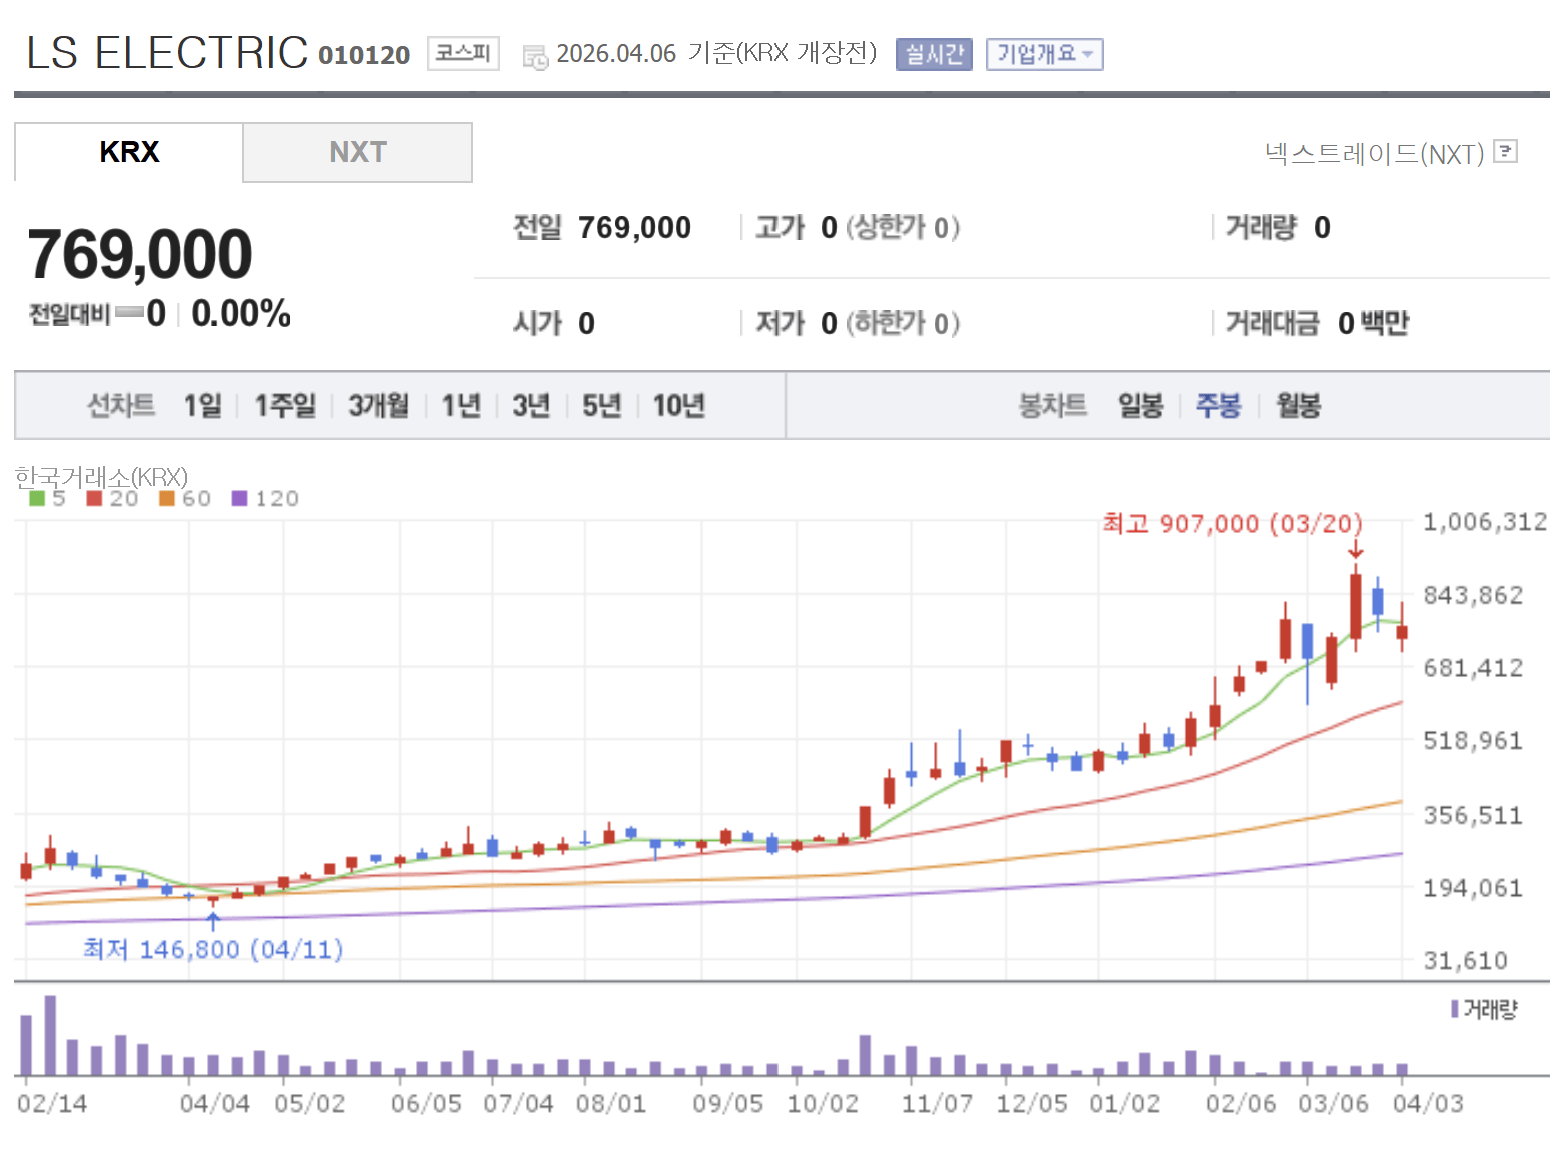1550x1156 pixels.
Task: Open the 넥스트레이드(NXT) link
Action: (1374, 153)
